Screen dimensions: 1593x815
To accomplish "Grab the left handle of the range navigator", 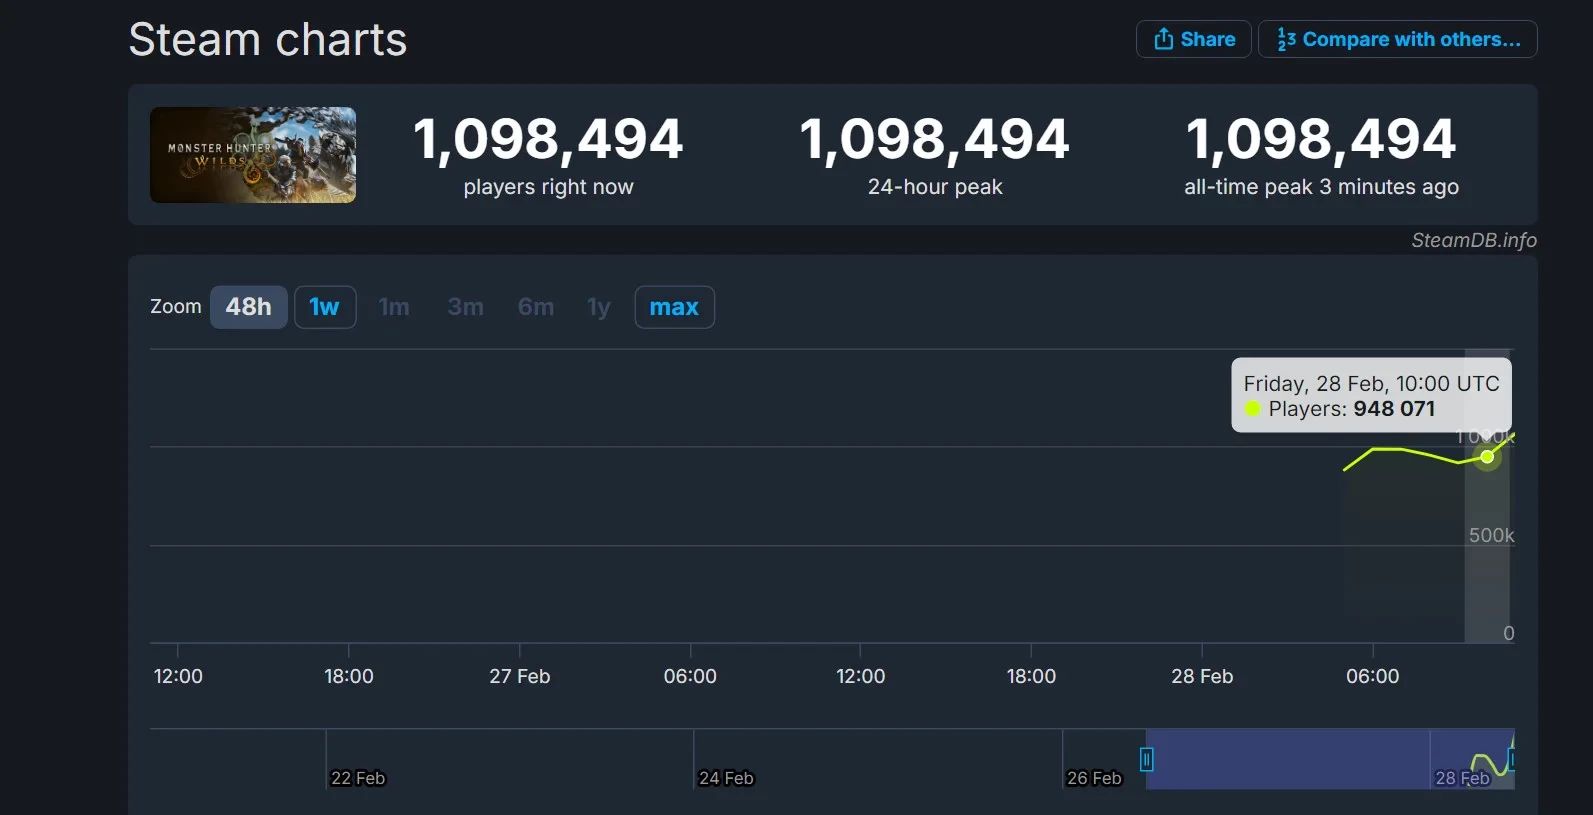I will point(1147,760).
